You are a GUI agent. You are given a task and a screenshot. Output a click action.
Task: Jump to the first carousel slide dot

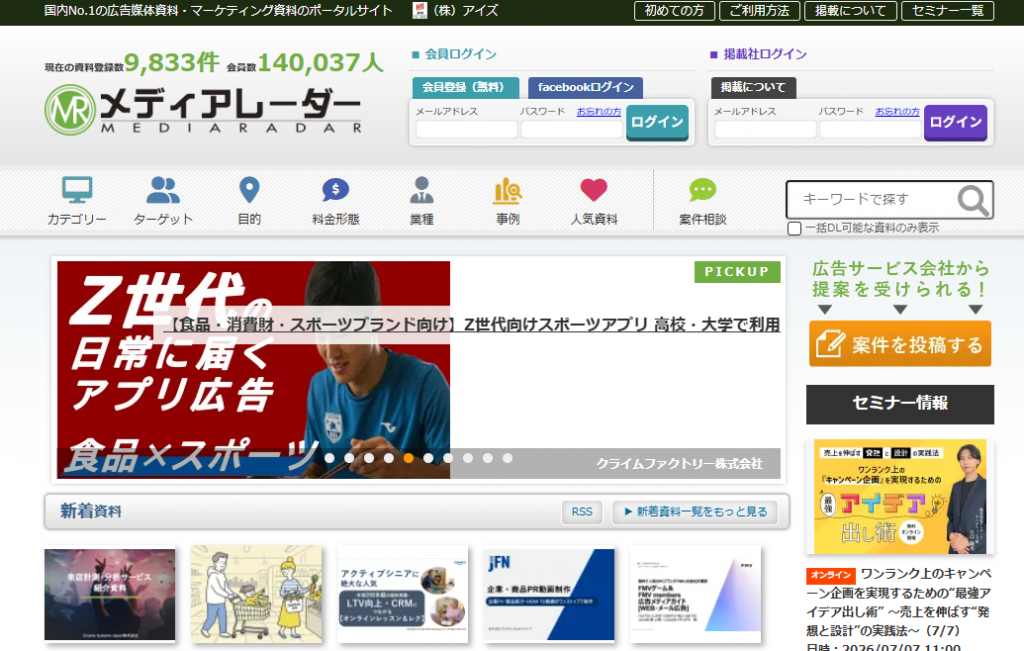tap(330, 458)
